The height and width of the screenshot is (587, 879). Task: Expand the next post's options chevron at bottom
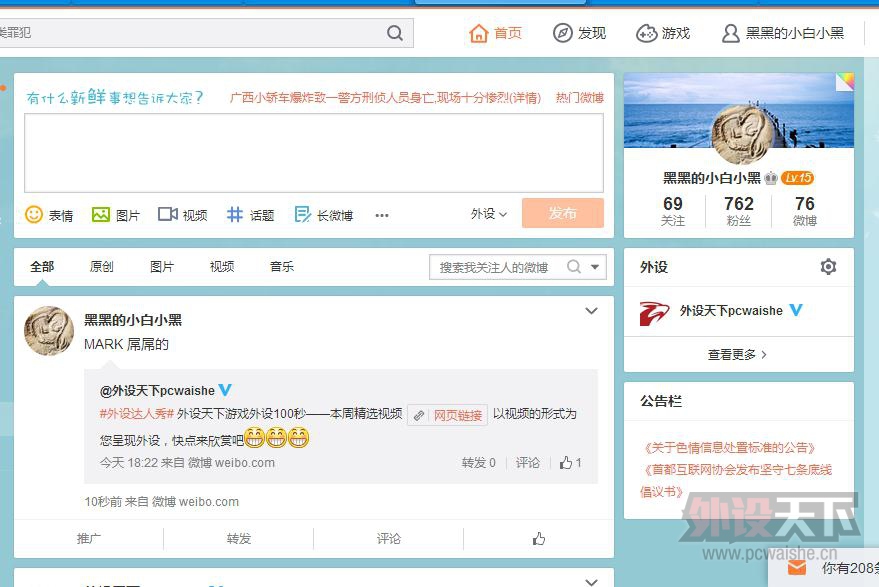point(591,582)
